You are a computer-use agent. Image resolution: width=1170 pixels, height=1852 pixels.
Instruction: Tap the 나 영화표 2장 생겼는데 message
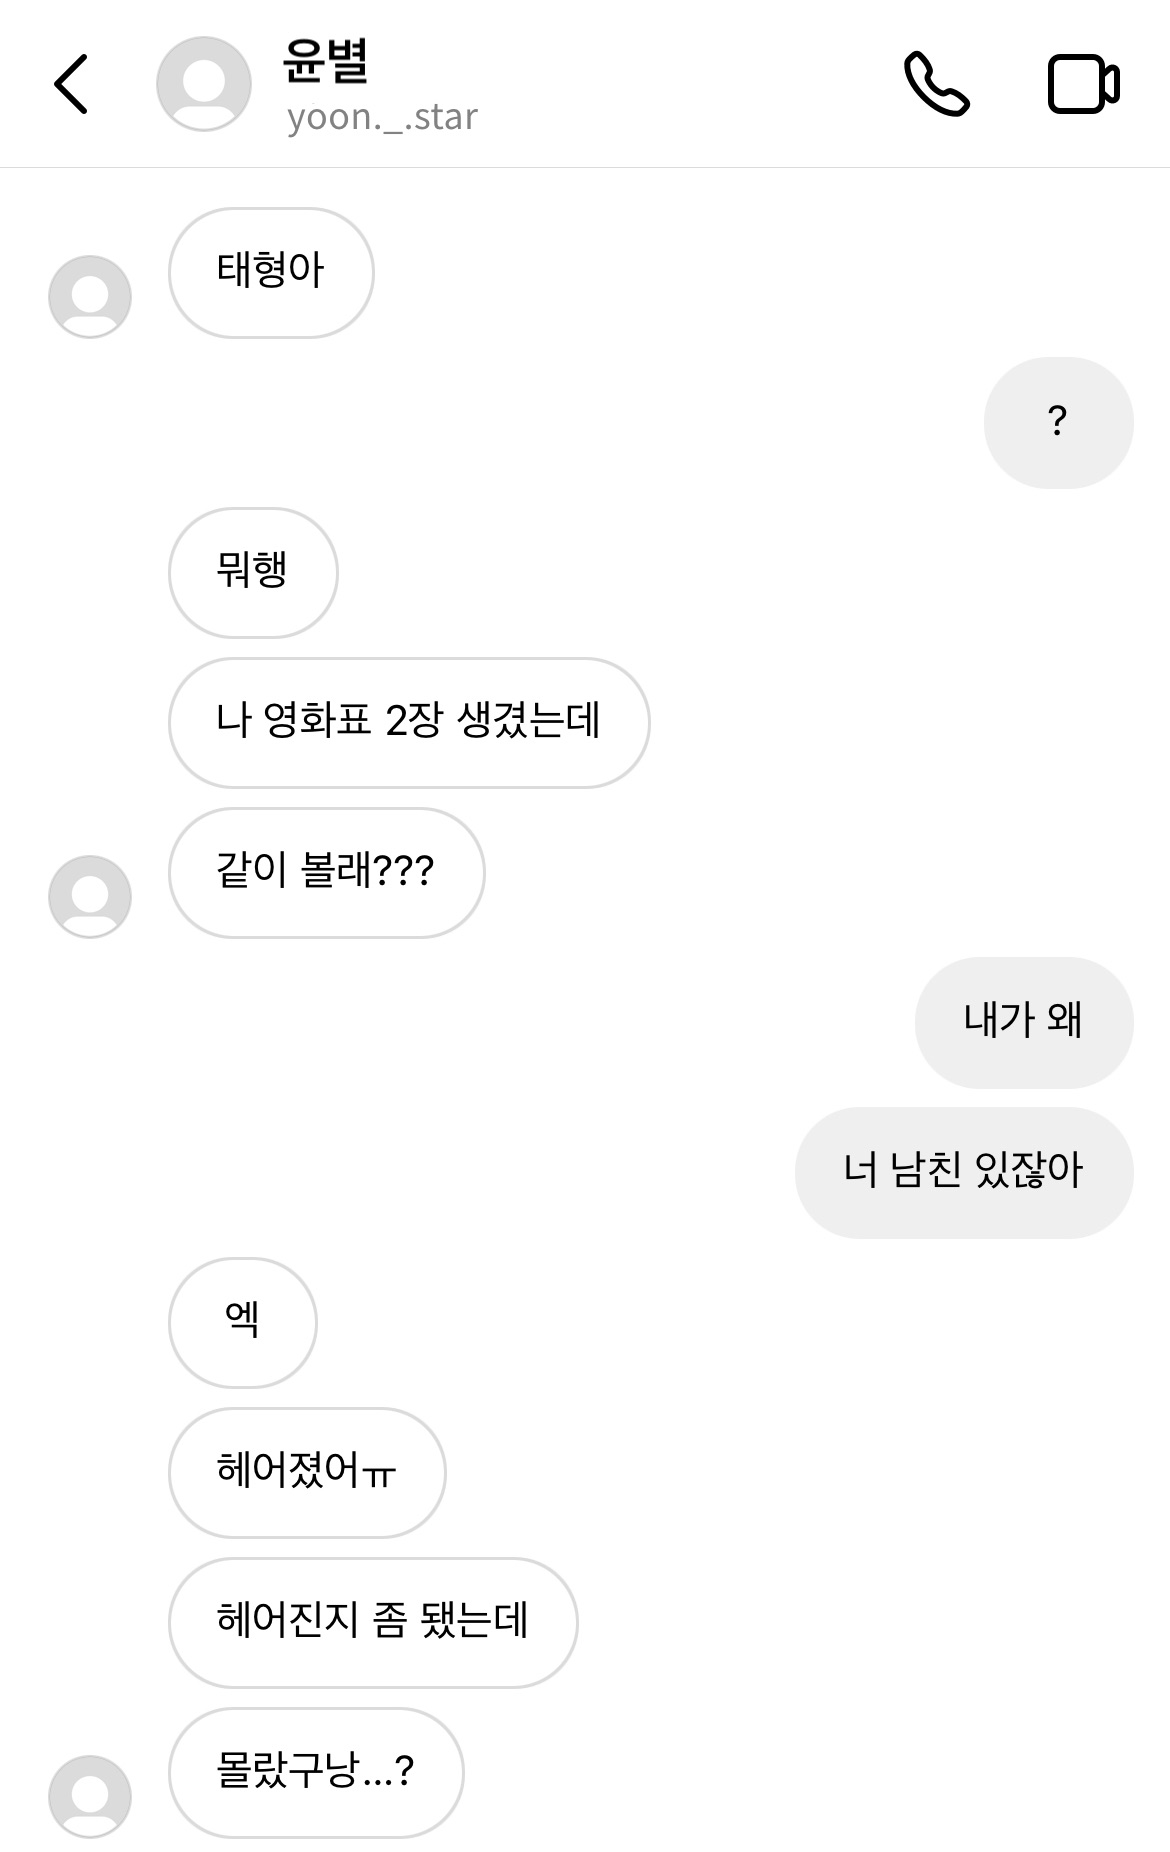click(x=409, y=722)
